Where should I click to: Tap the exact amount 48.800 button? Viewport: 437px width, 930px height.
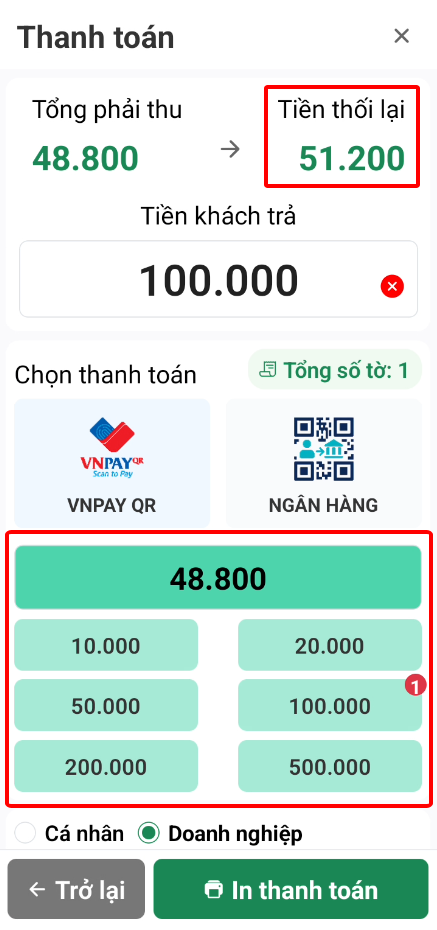pyautogui.click(x=218, y=578)
